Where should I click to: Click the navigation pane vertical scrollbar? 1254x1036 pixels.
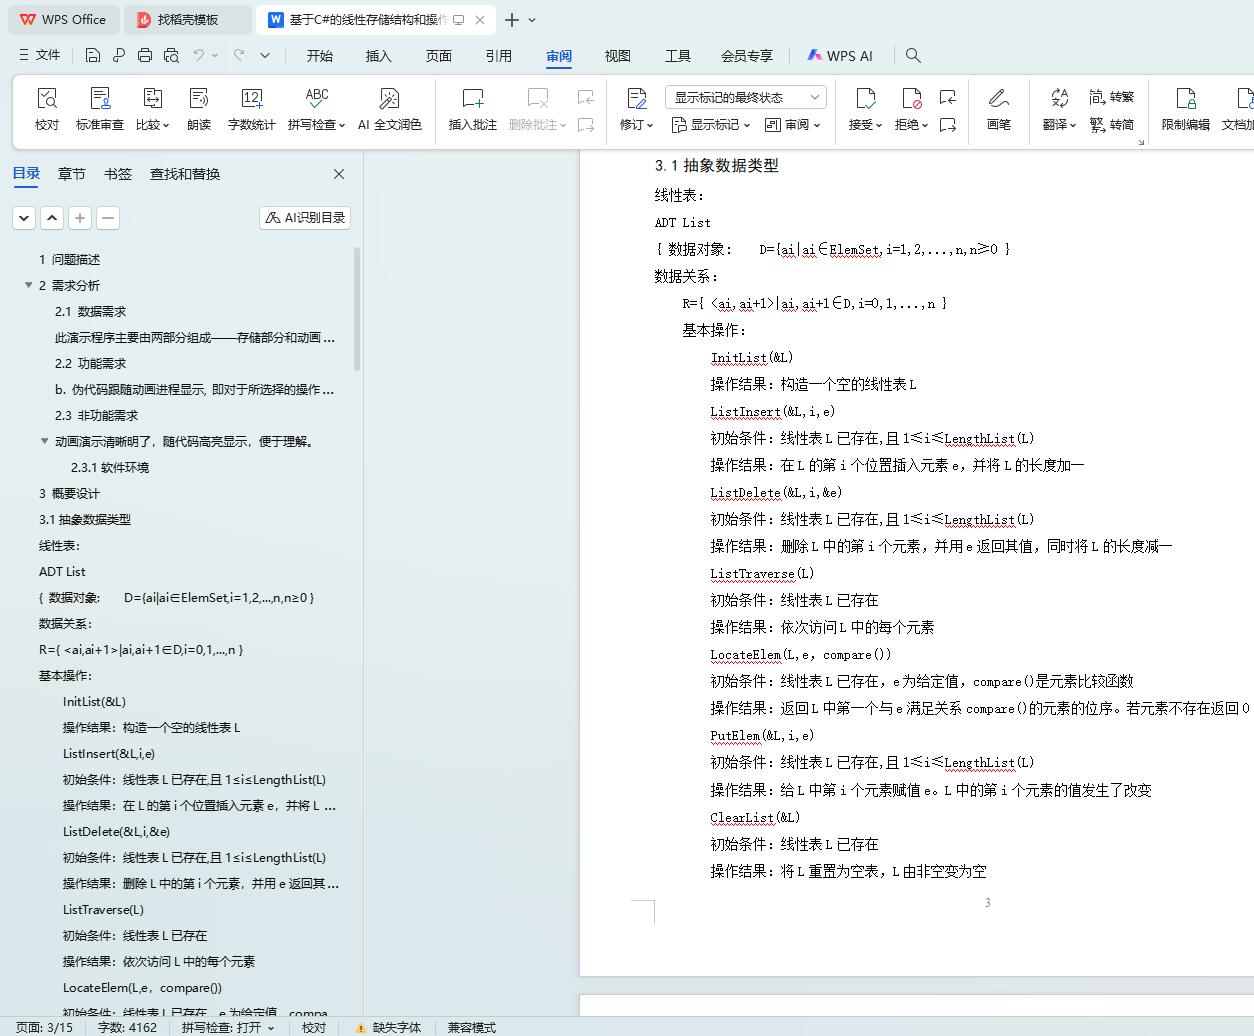tap(357, 310)
